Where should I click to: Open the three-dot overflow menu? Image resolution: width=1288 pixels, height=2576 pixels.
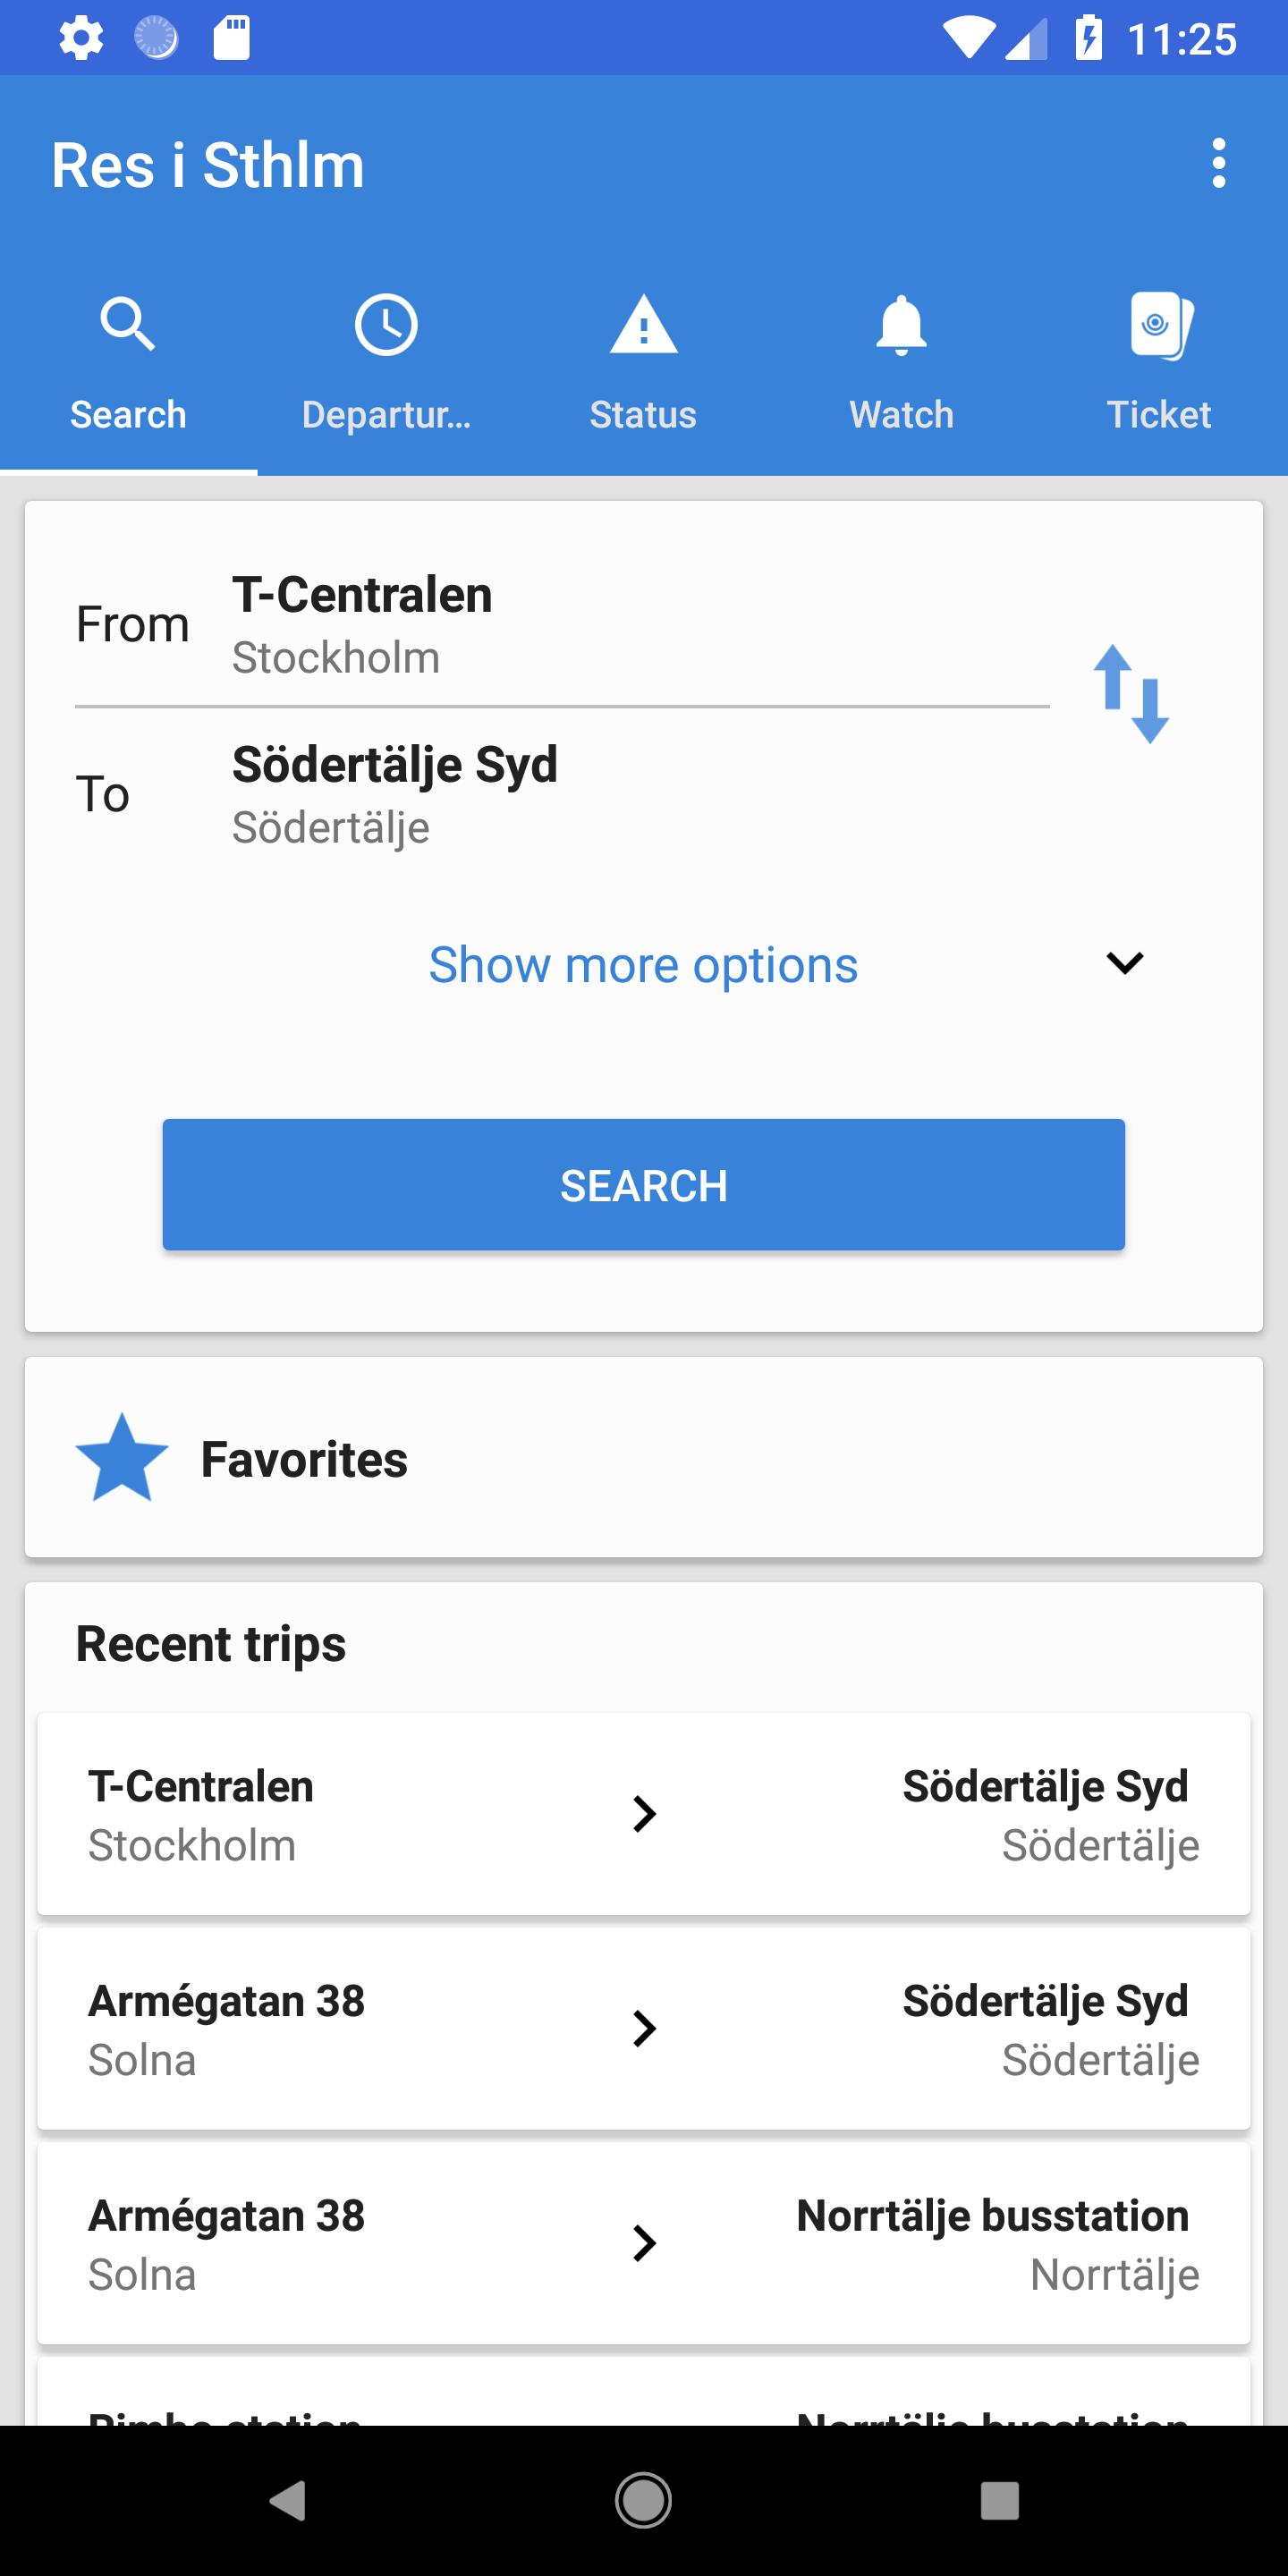point(1217,164)
